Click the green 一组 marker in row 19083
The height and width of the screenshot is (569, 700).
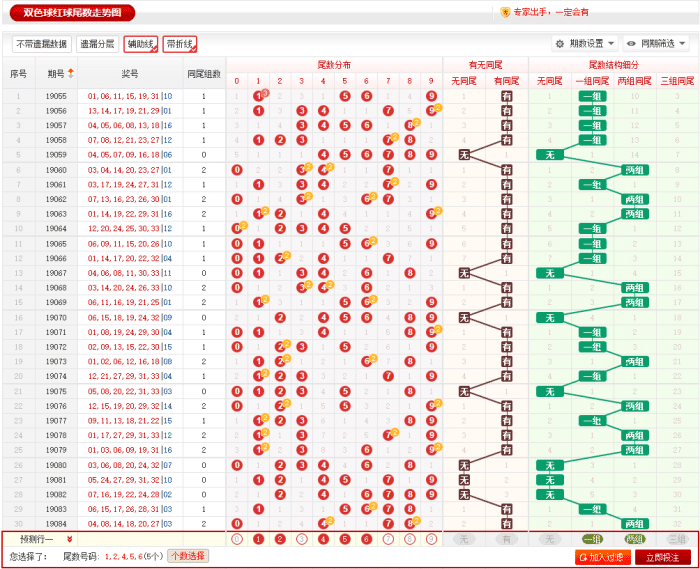(x=592, y=509)
